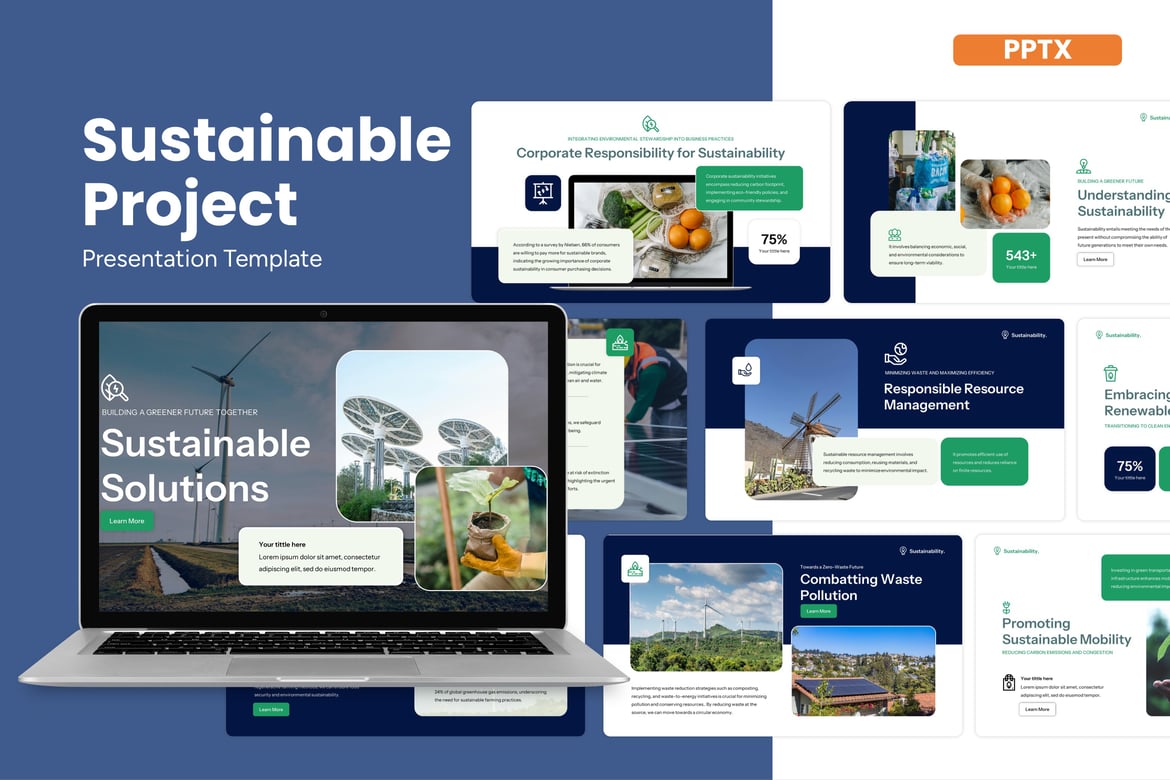Click the recycle bin icon above Embracing Renewable
The image size is (1170, 780).
pyautogui.click(x=1110, y=372)
